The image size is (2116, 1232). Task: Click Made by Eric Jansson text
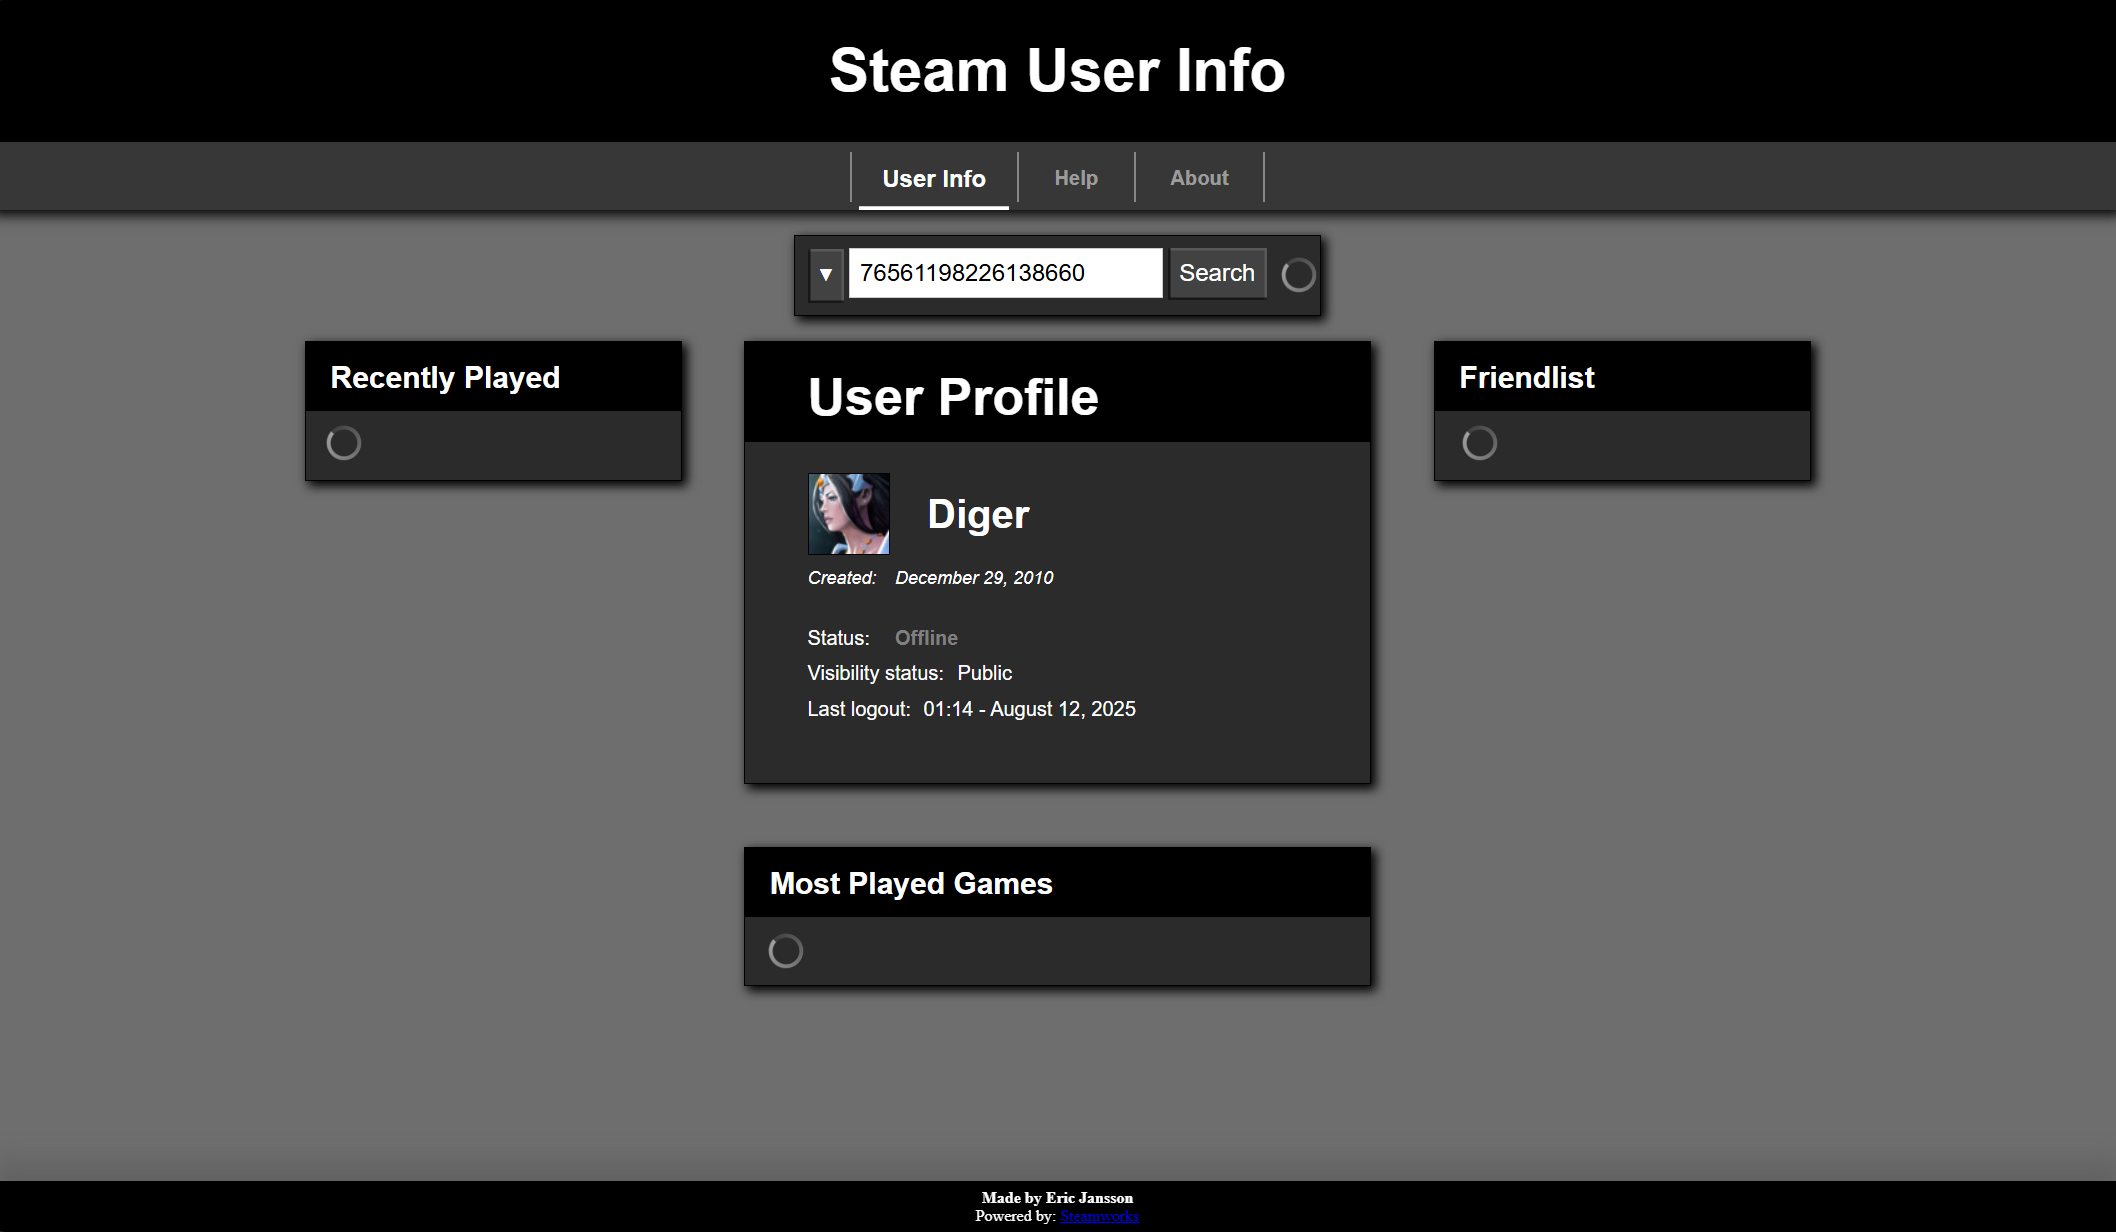click(1057, 1198)
